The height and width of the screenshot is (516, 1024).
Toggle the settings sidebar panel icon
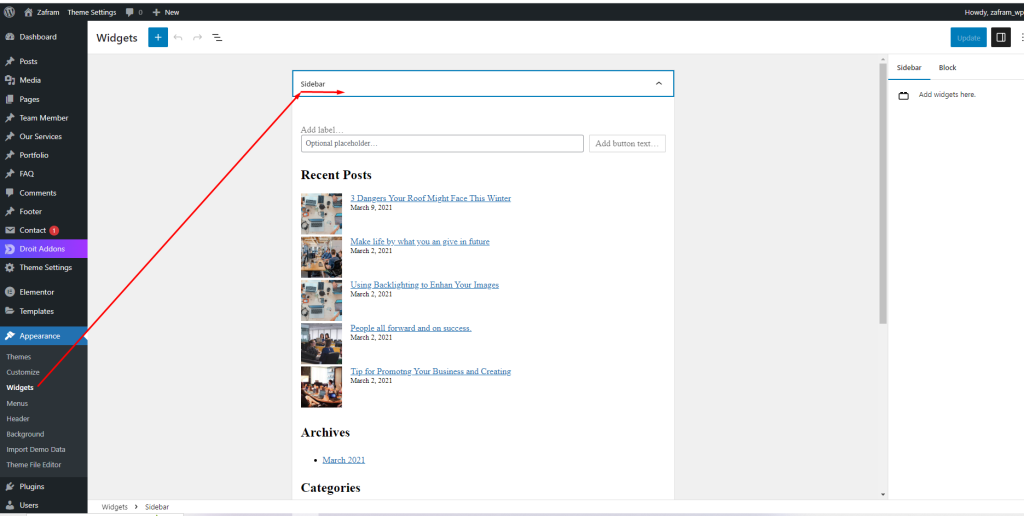pyautogui.click(x=1000, y=38)
